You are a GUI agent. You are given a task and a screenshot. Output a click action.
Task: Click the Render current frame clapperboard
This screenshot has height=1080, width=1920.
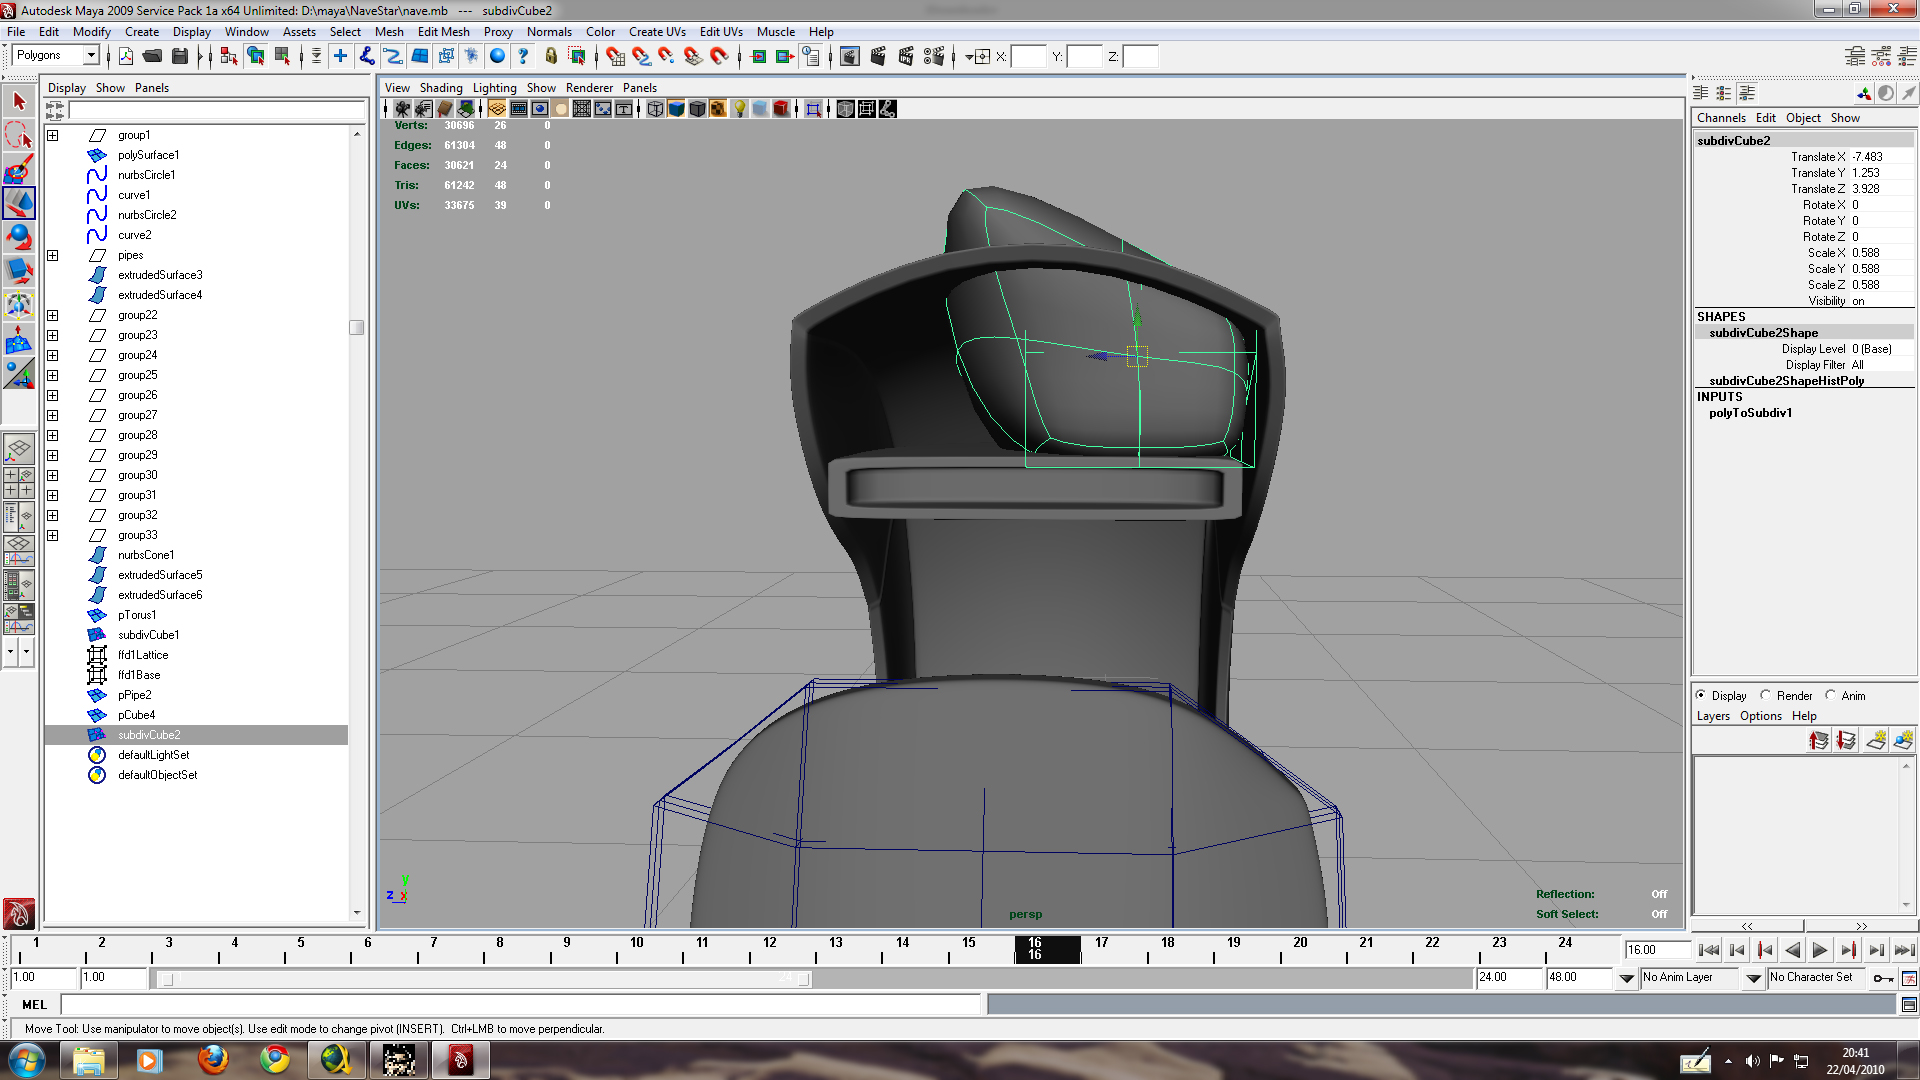pyautogui.click(x=878, y=56)
